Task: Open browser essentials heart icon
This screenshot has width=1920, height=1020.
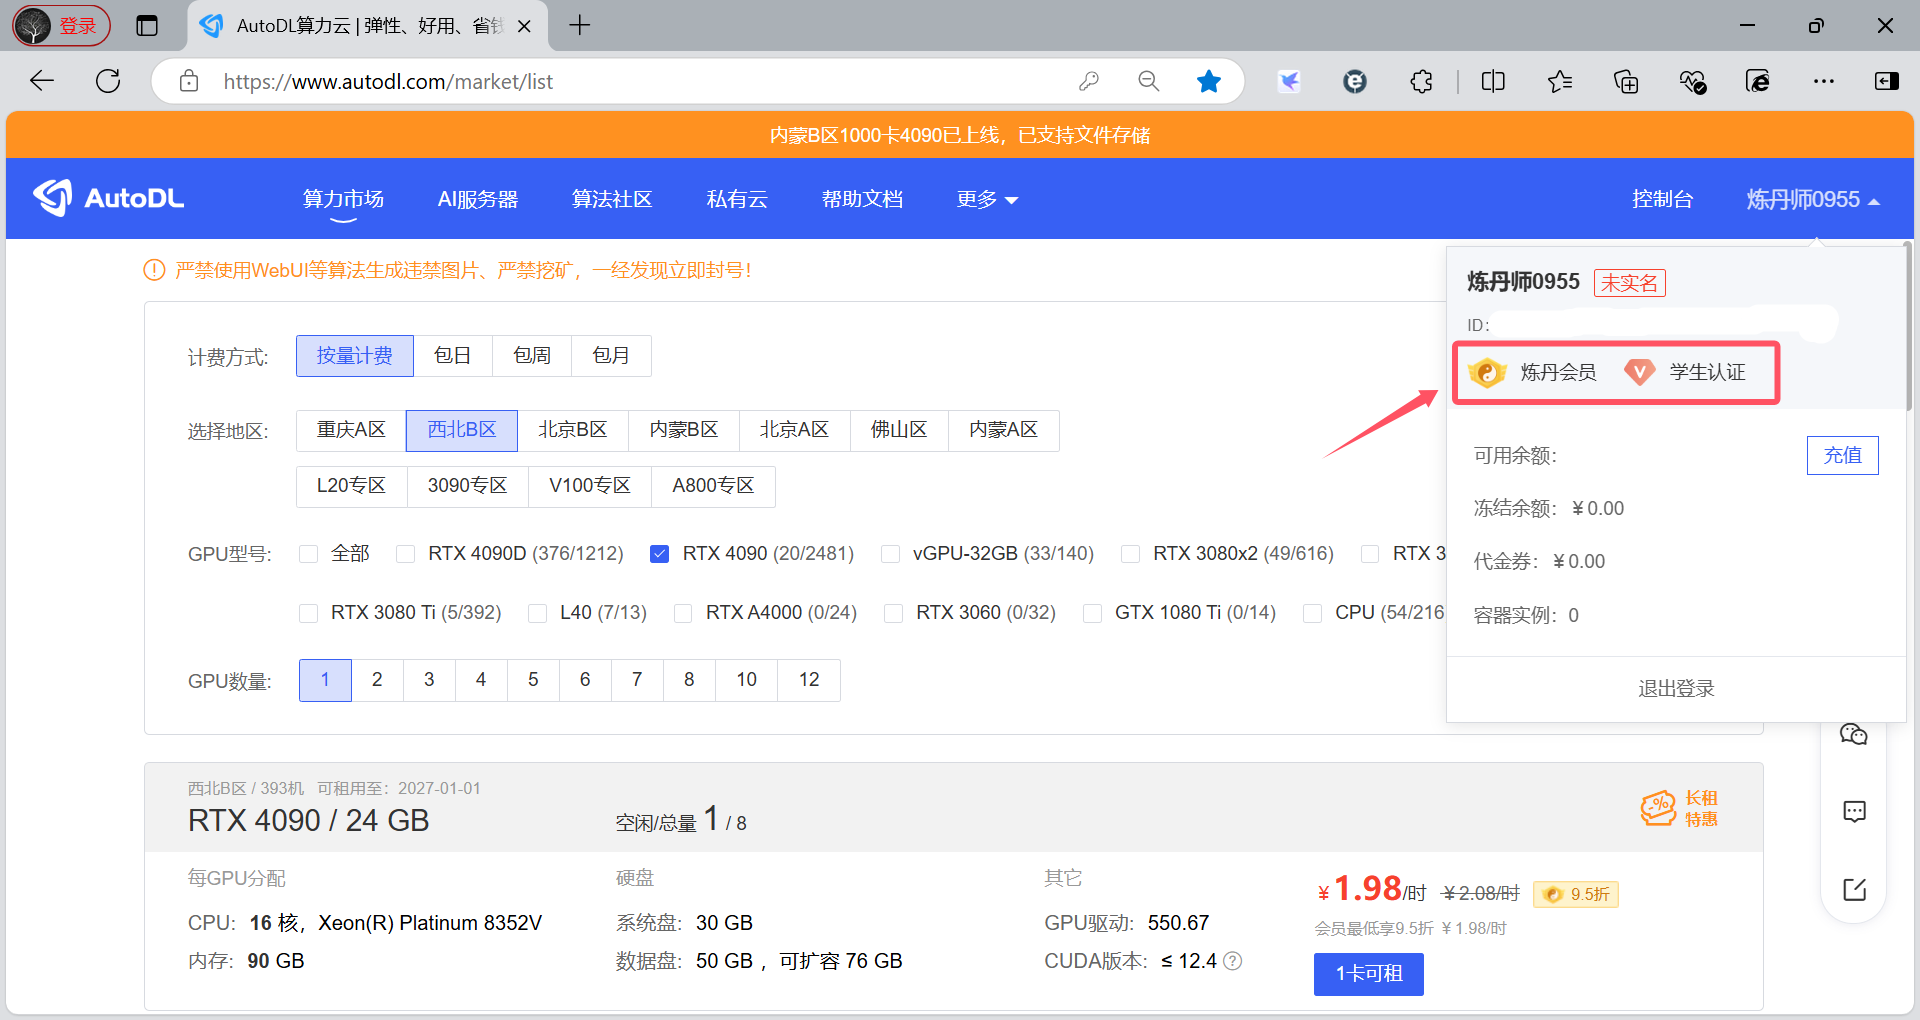Action: [1692, 81]
